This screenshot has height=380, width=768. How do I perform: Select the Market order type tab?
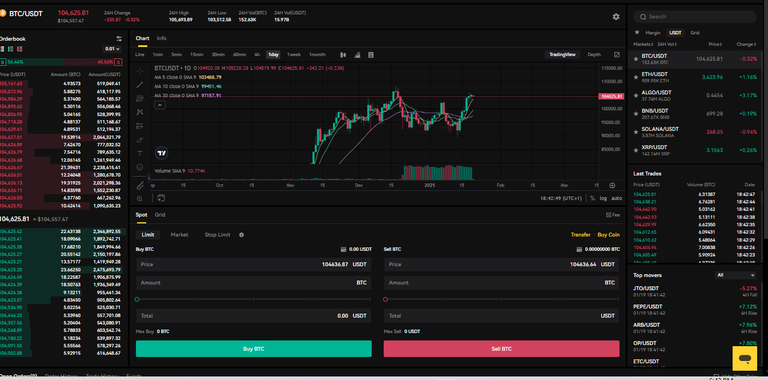click(179, 235)
